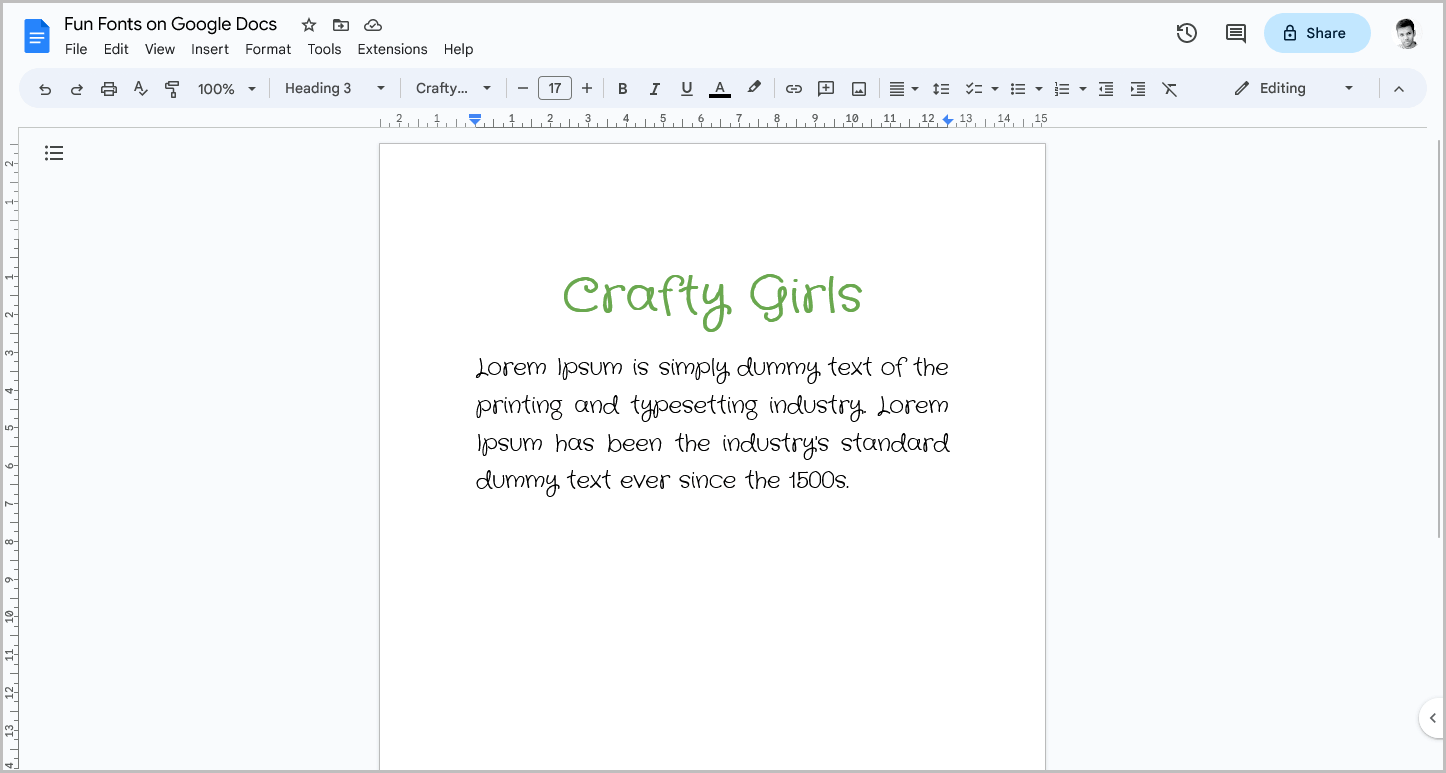Open the Heading 3 styles dropdown
The height and width of the screenshot is (773, 1446).
(x=335, y=88)
